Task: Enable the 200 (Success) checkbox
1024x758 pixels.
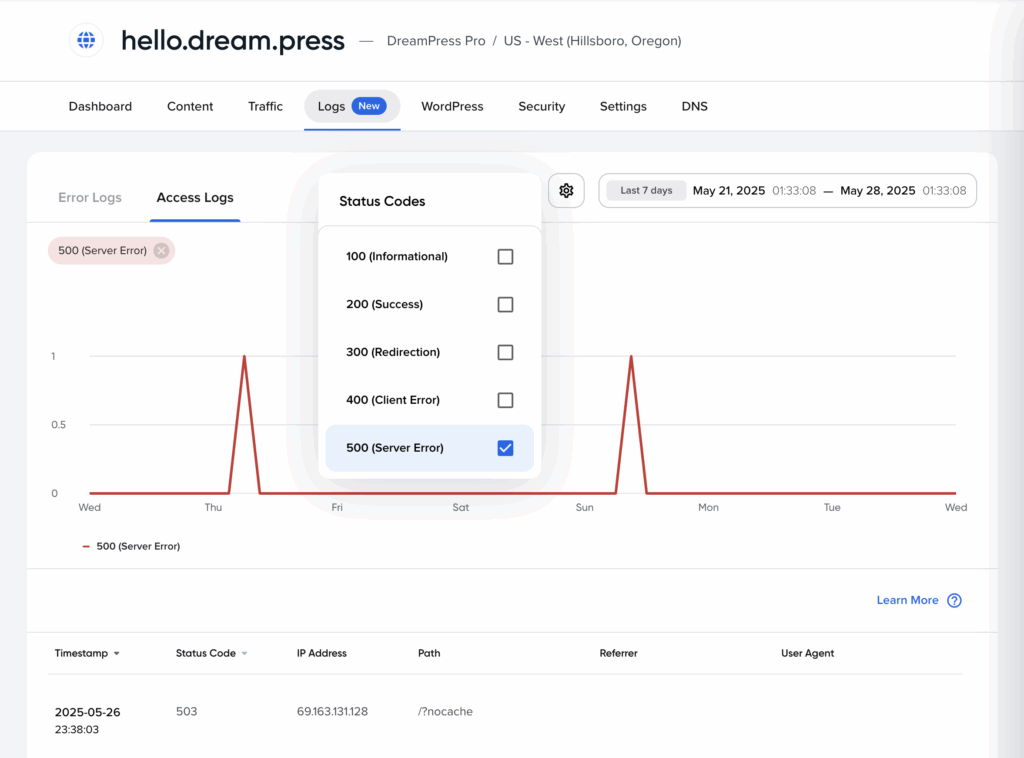Action: pos(505,305)
